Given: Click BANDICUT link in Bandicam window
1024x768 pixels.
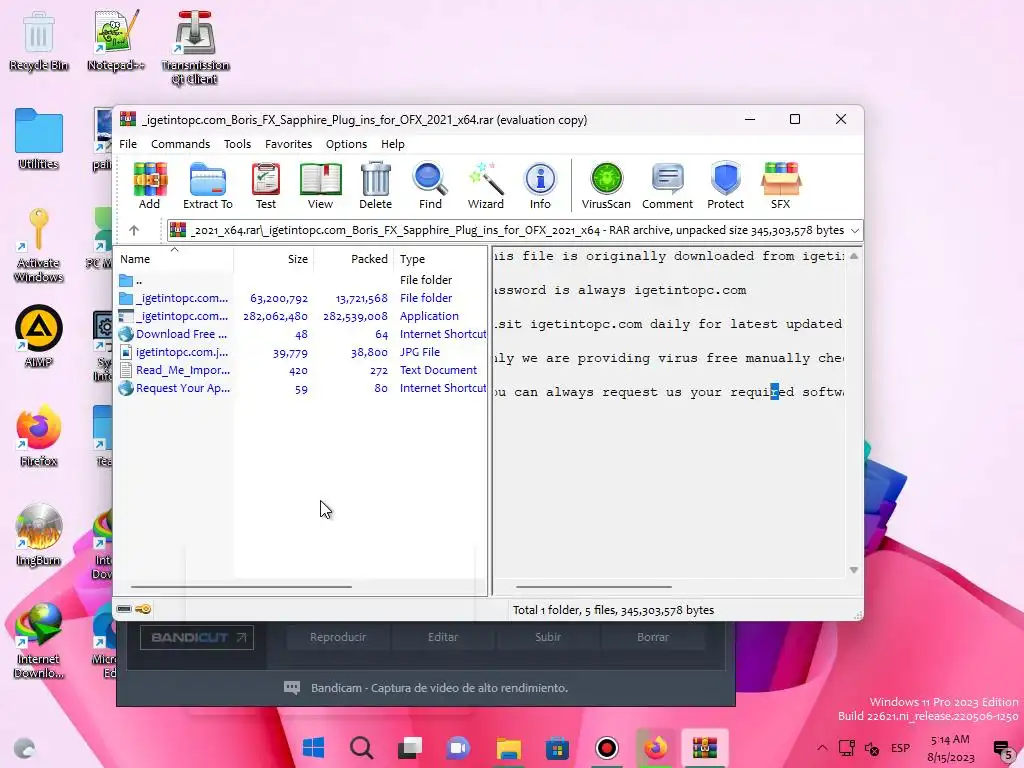Looking at the screenshot, I should tap(197, 637).
